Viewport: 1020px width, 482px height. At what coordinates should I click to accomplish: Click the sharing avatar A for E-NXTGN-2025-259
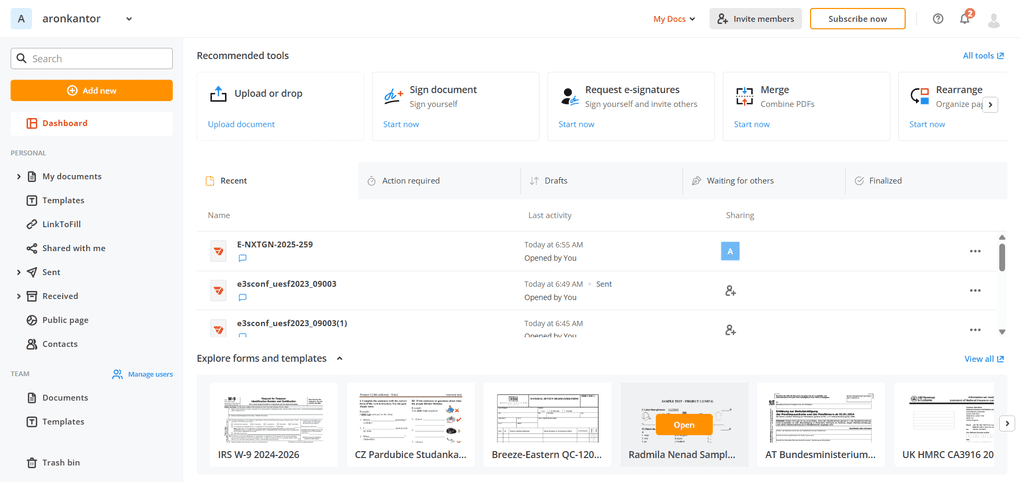click(x=730, y=251)
